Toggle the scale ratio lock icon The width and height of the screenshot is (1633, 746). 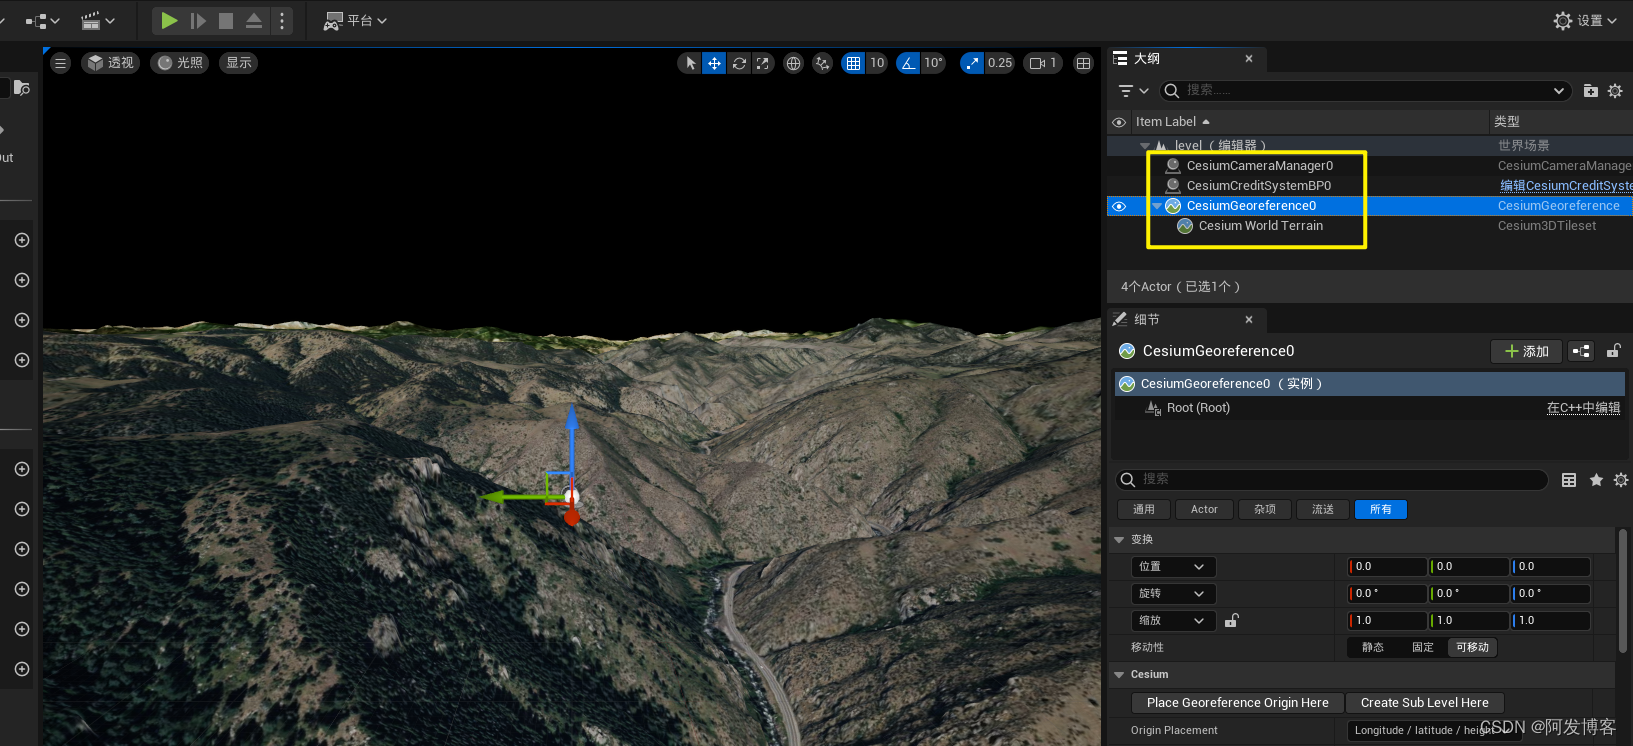[x=1232, y=621]
